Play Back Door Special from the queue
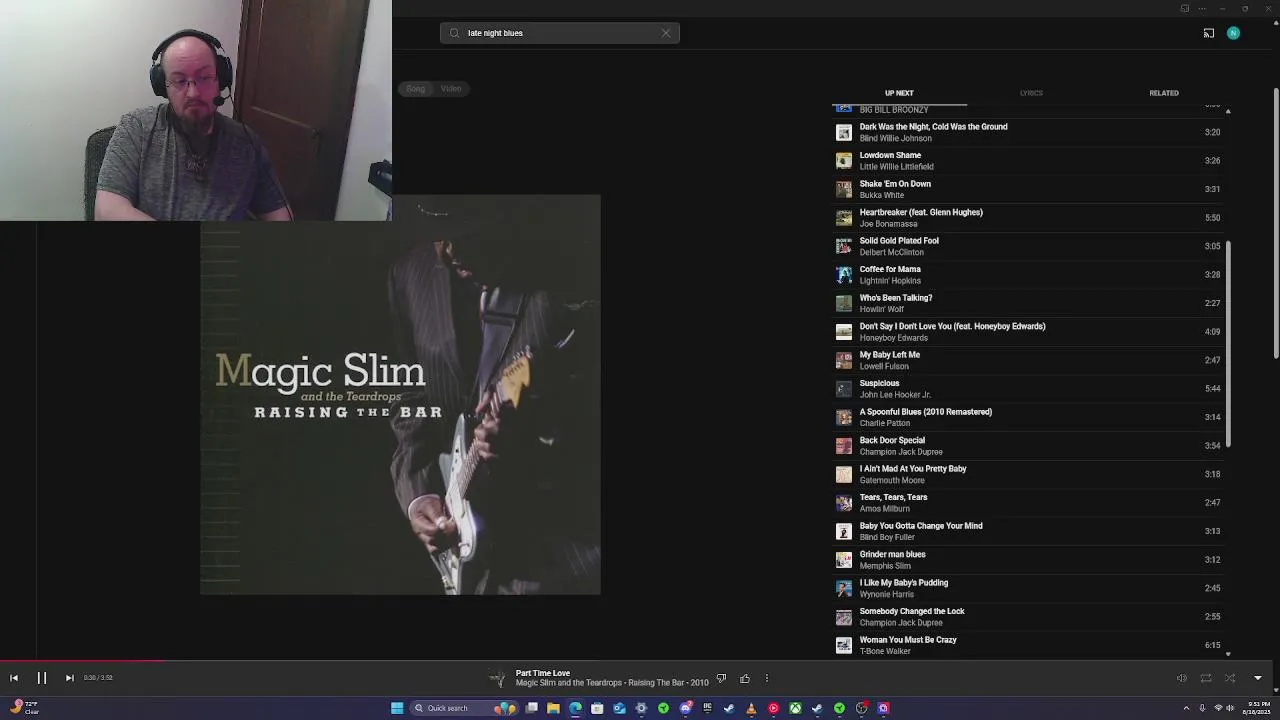The image size is (1280, 720). pos(1028,446)
